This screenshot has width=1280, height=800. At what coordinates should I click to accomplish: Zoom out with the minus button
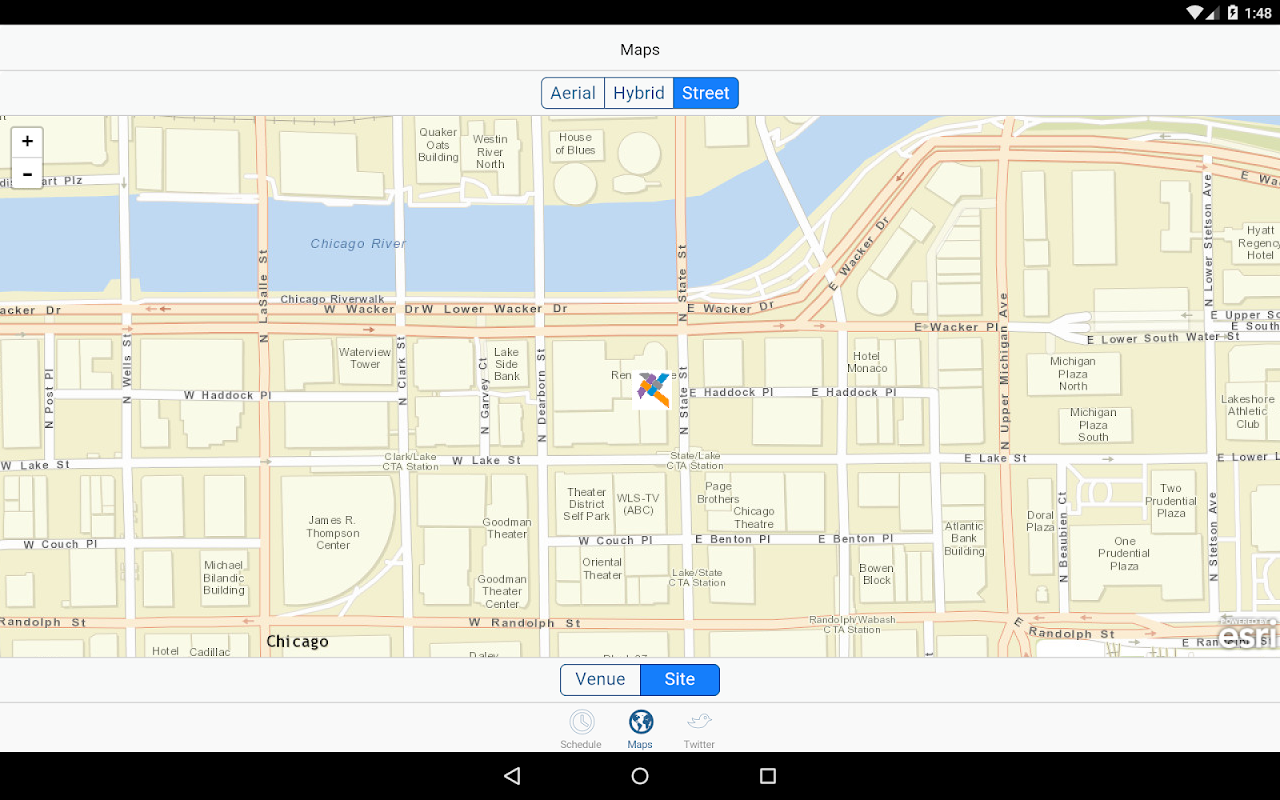pos(27,174)
